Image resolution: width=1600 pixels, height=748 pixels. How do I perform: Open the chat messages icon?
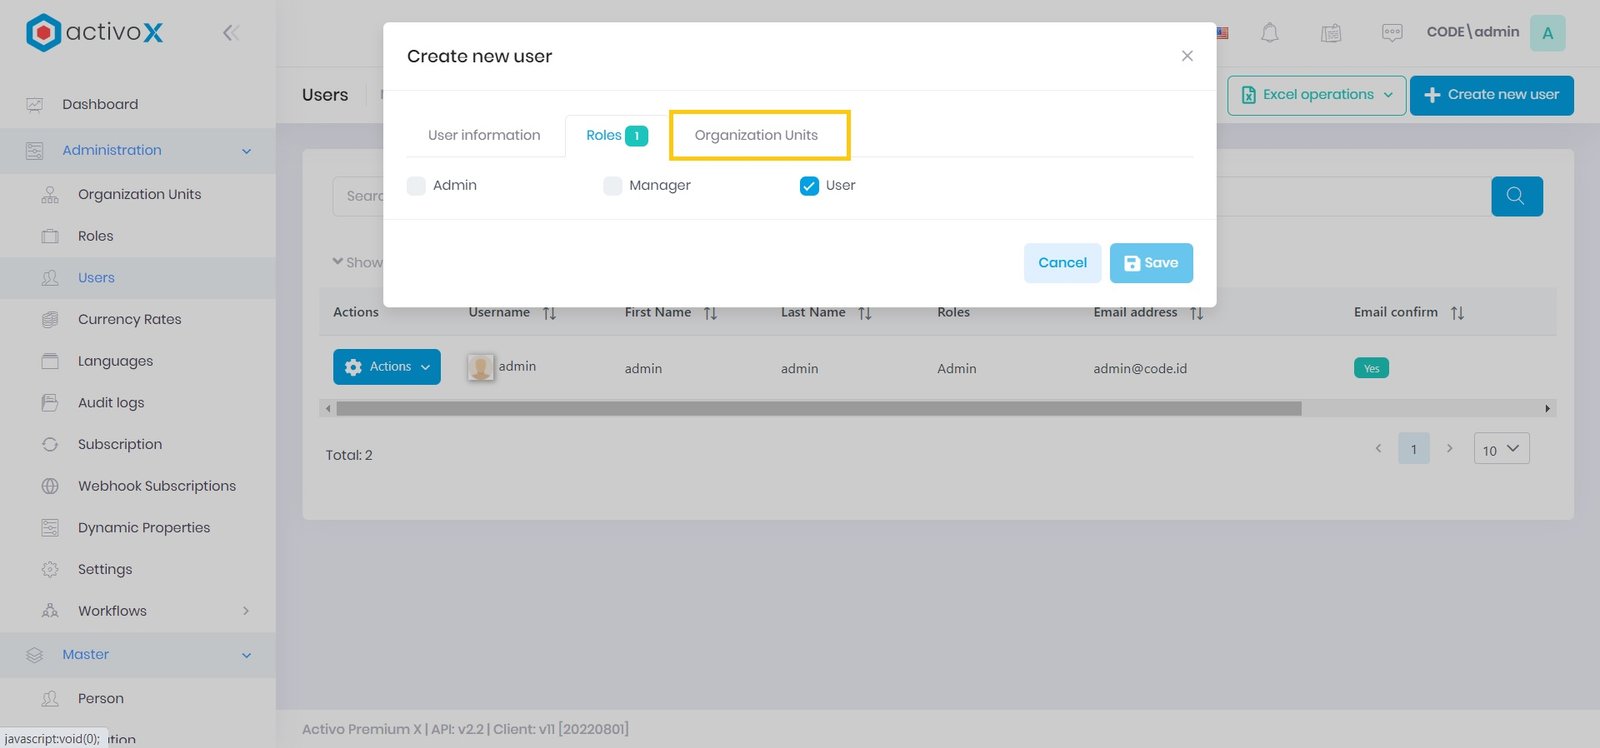pos(1391,33)
